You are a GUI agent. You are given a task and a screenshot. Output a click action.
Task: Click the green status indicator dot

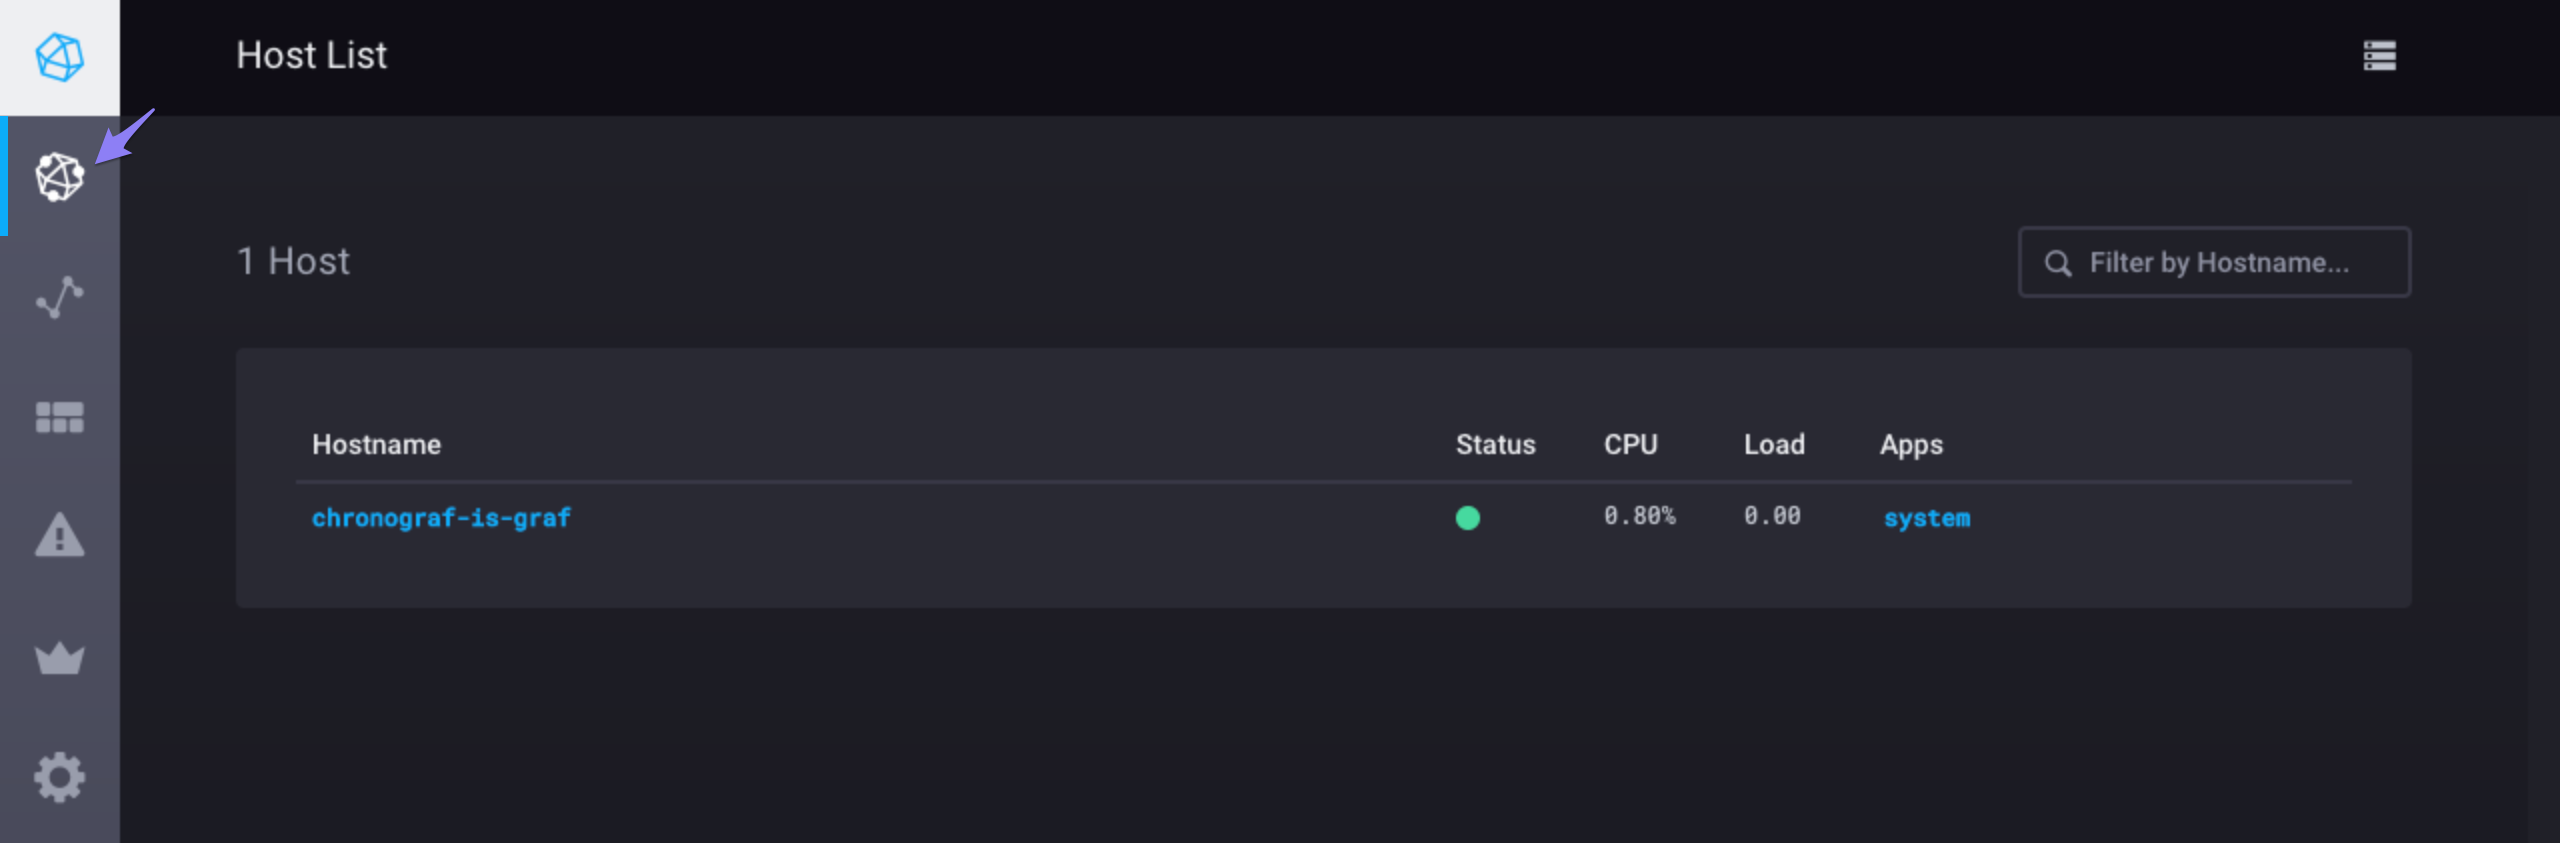1467,518
